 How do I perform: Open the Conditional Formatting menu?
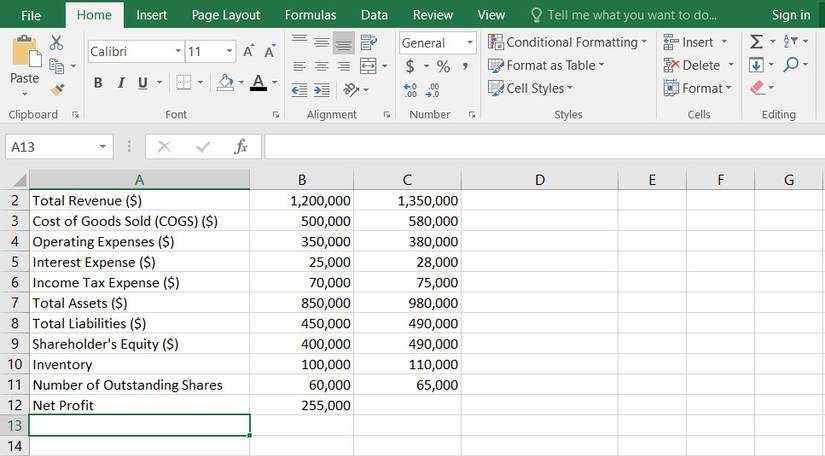point(567,42)
